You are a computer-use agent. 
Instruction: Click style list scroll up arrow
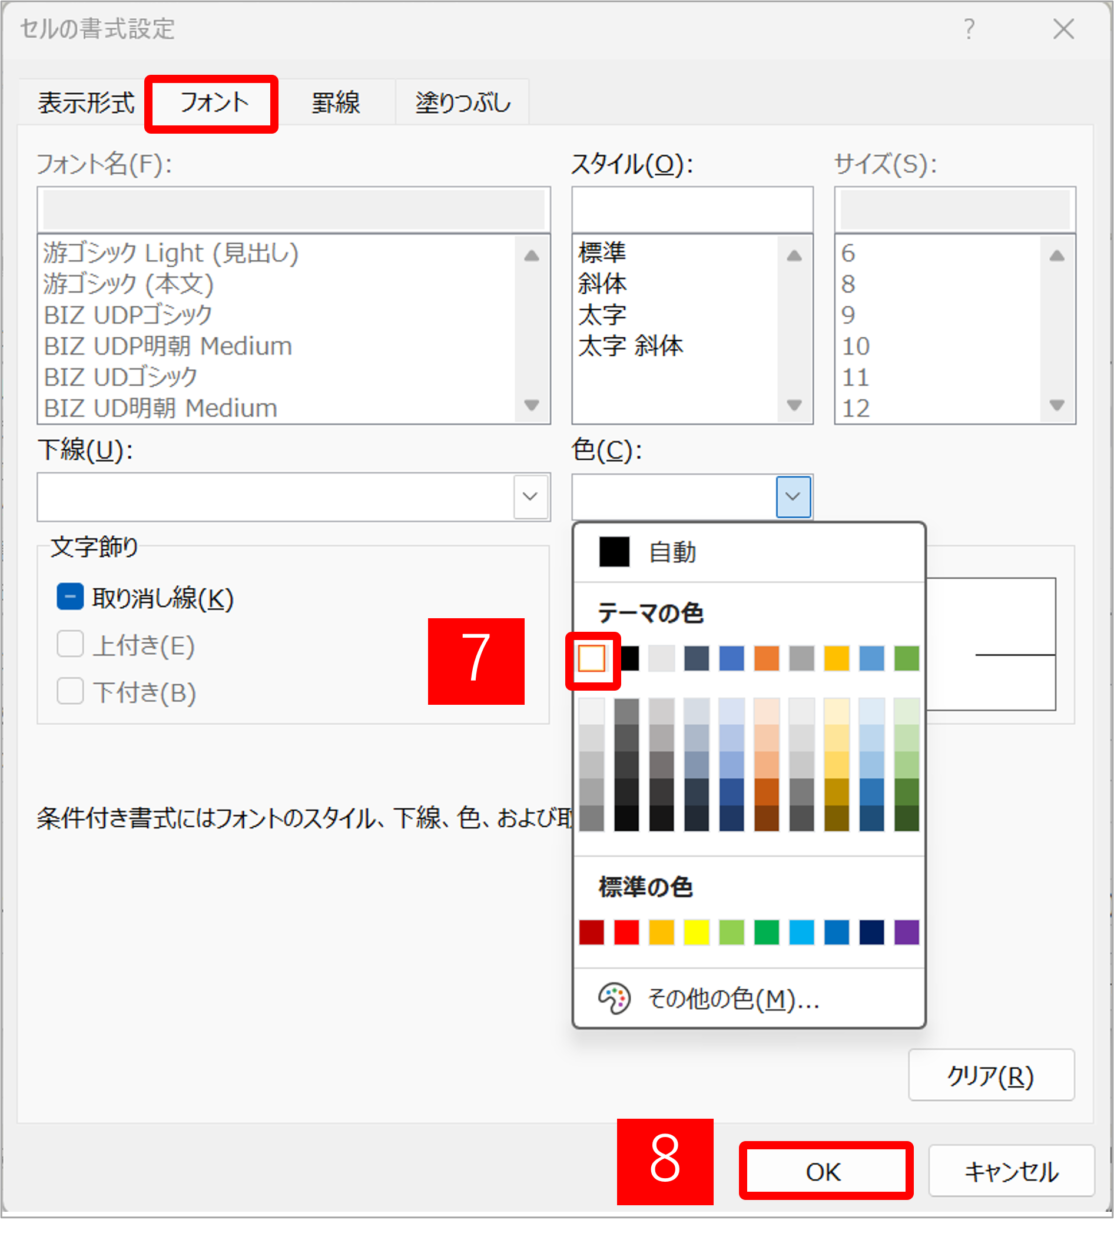pos(795,256)
